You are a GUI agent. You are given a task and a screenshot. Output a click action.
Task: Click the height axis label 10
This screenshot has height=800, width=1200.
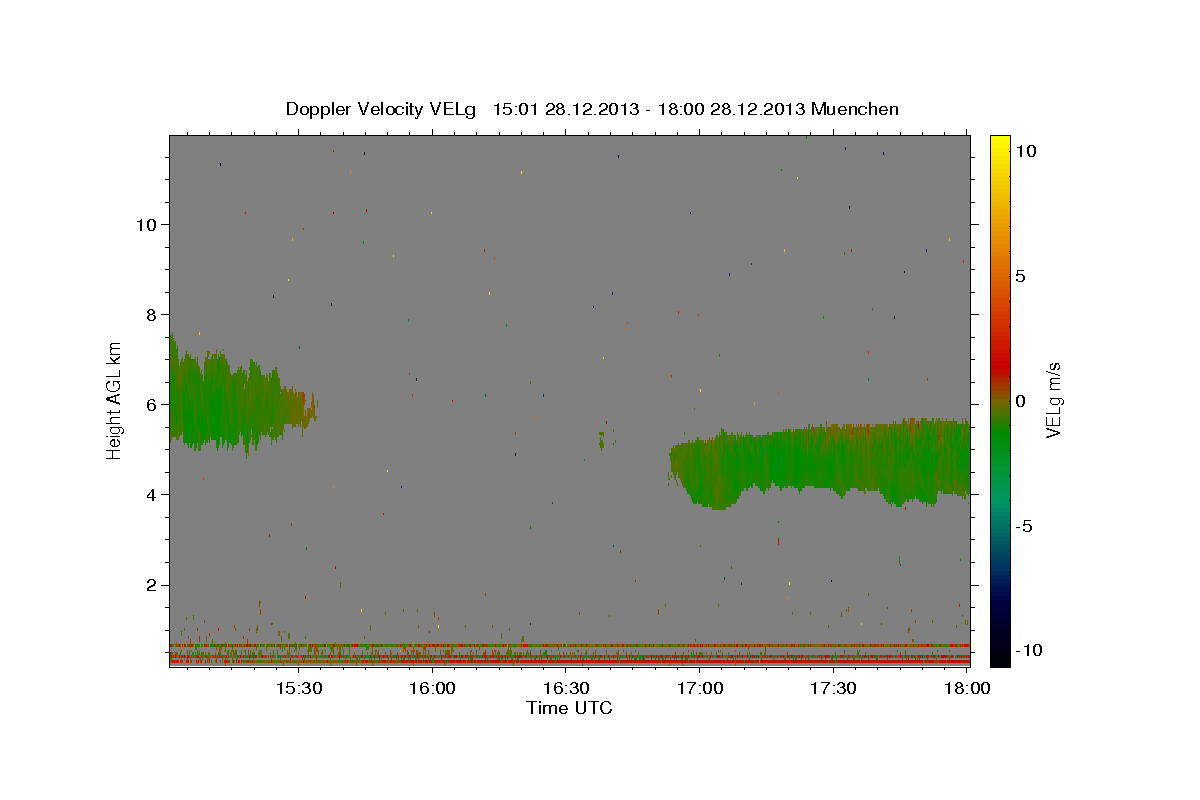(146, 224)
